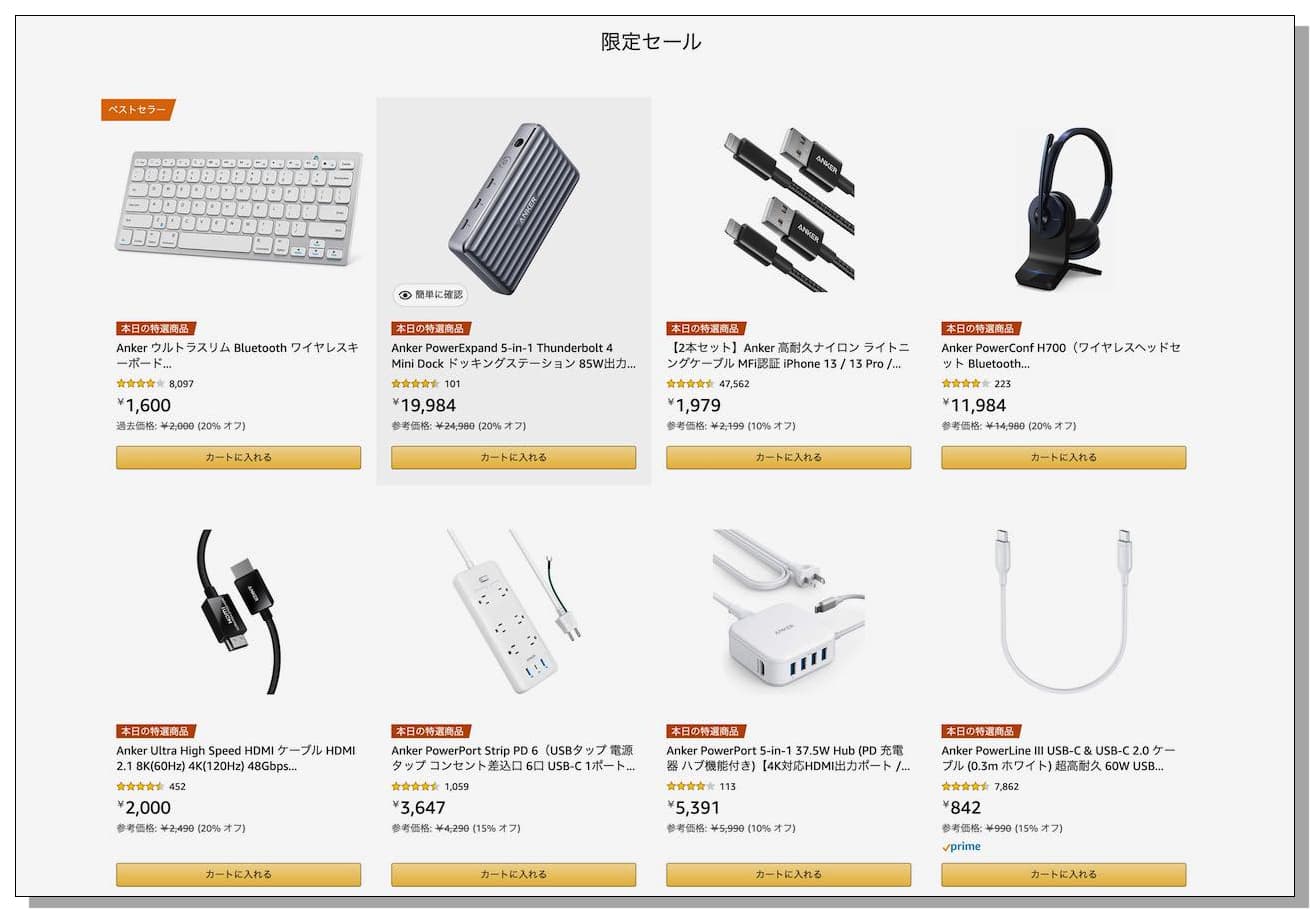Add PowerLine III USB-C cable to cart
Viewport: 1310px width, 912px height.
[1063, 874]
